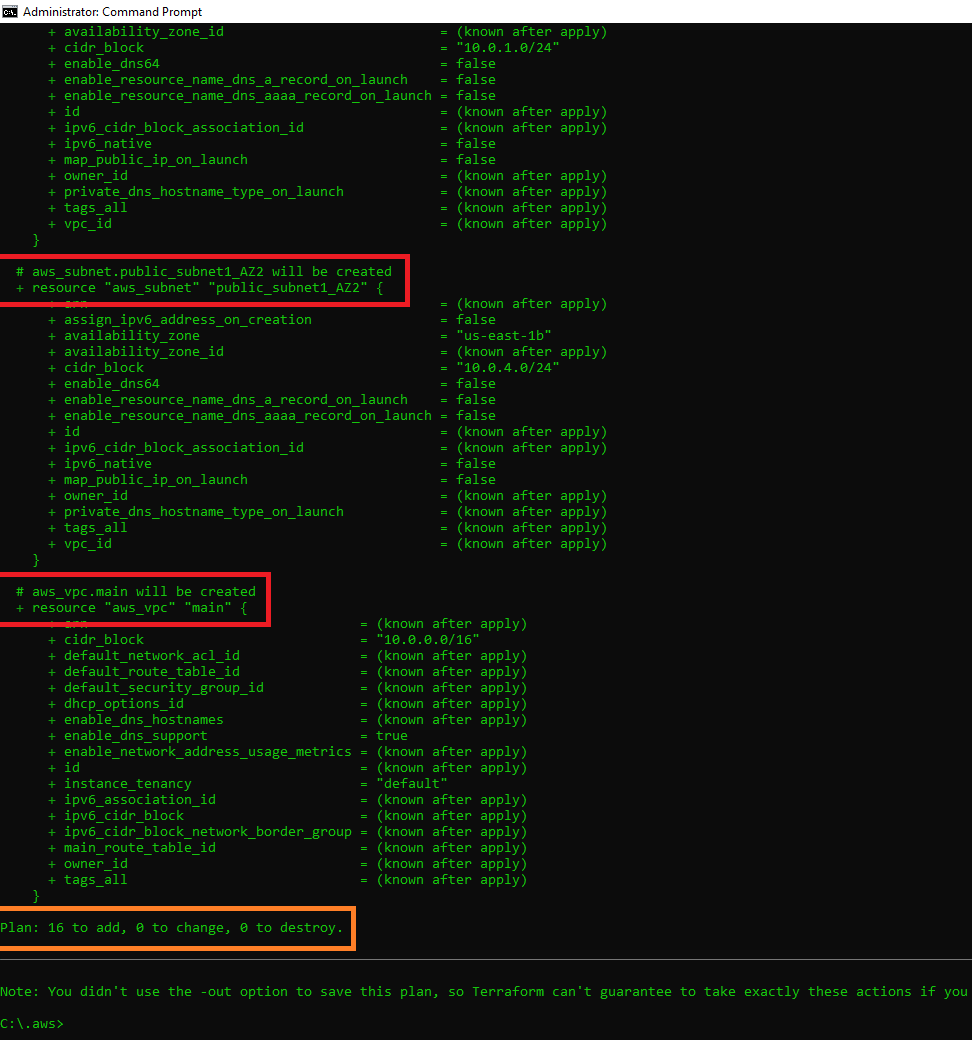Select the "10.0.4.0/24" CIDR value

point(508,367)
